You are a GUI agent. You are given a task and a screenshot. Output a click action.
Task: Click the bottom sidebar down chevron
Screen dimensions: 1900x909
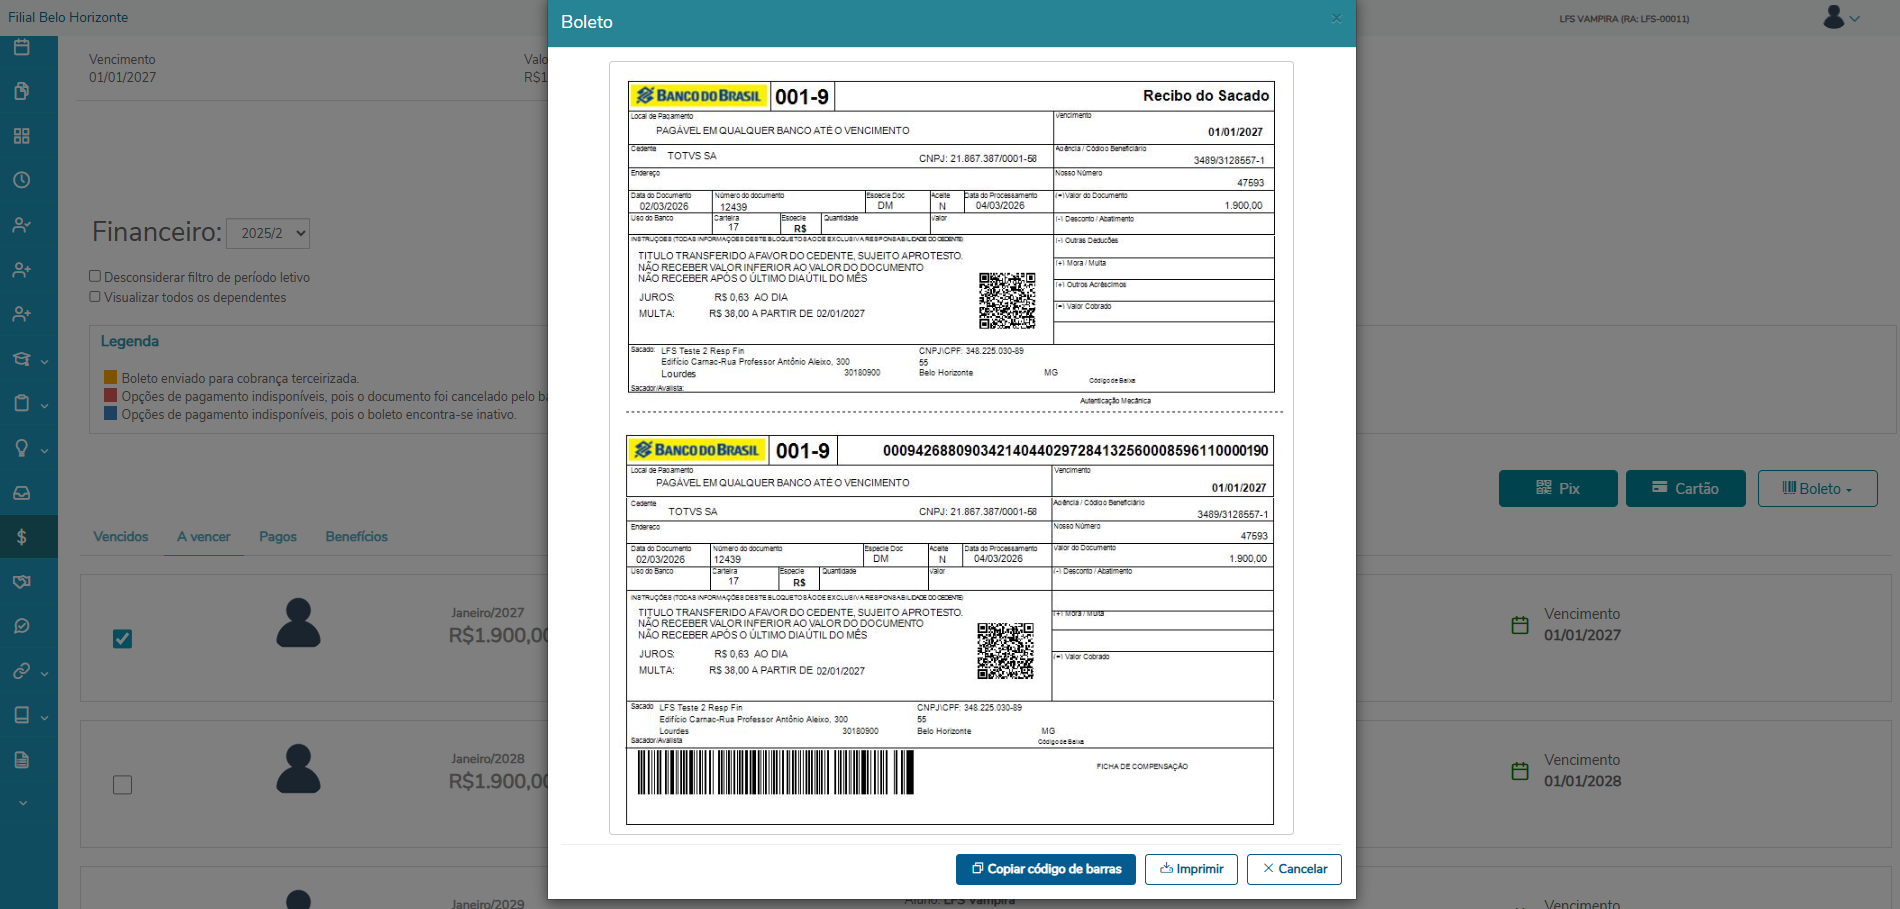coord(22,803)
